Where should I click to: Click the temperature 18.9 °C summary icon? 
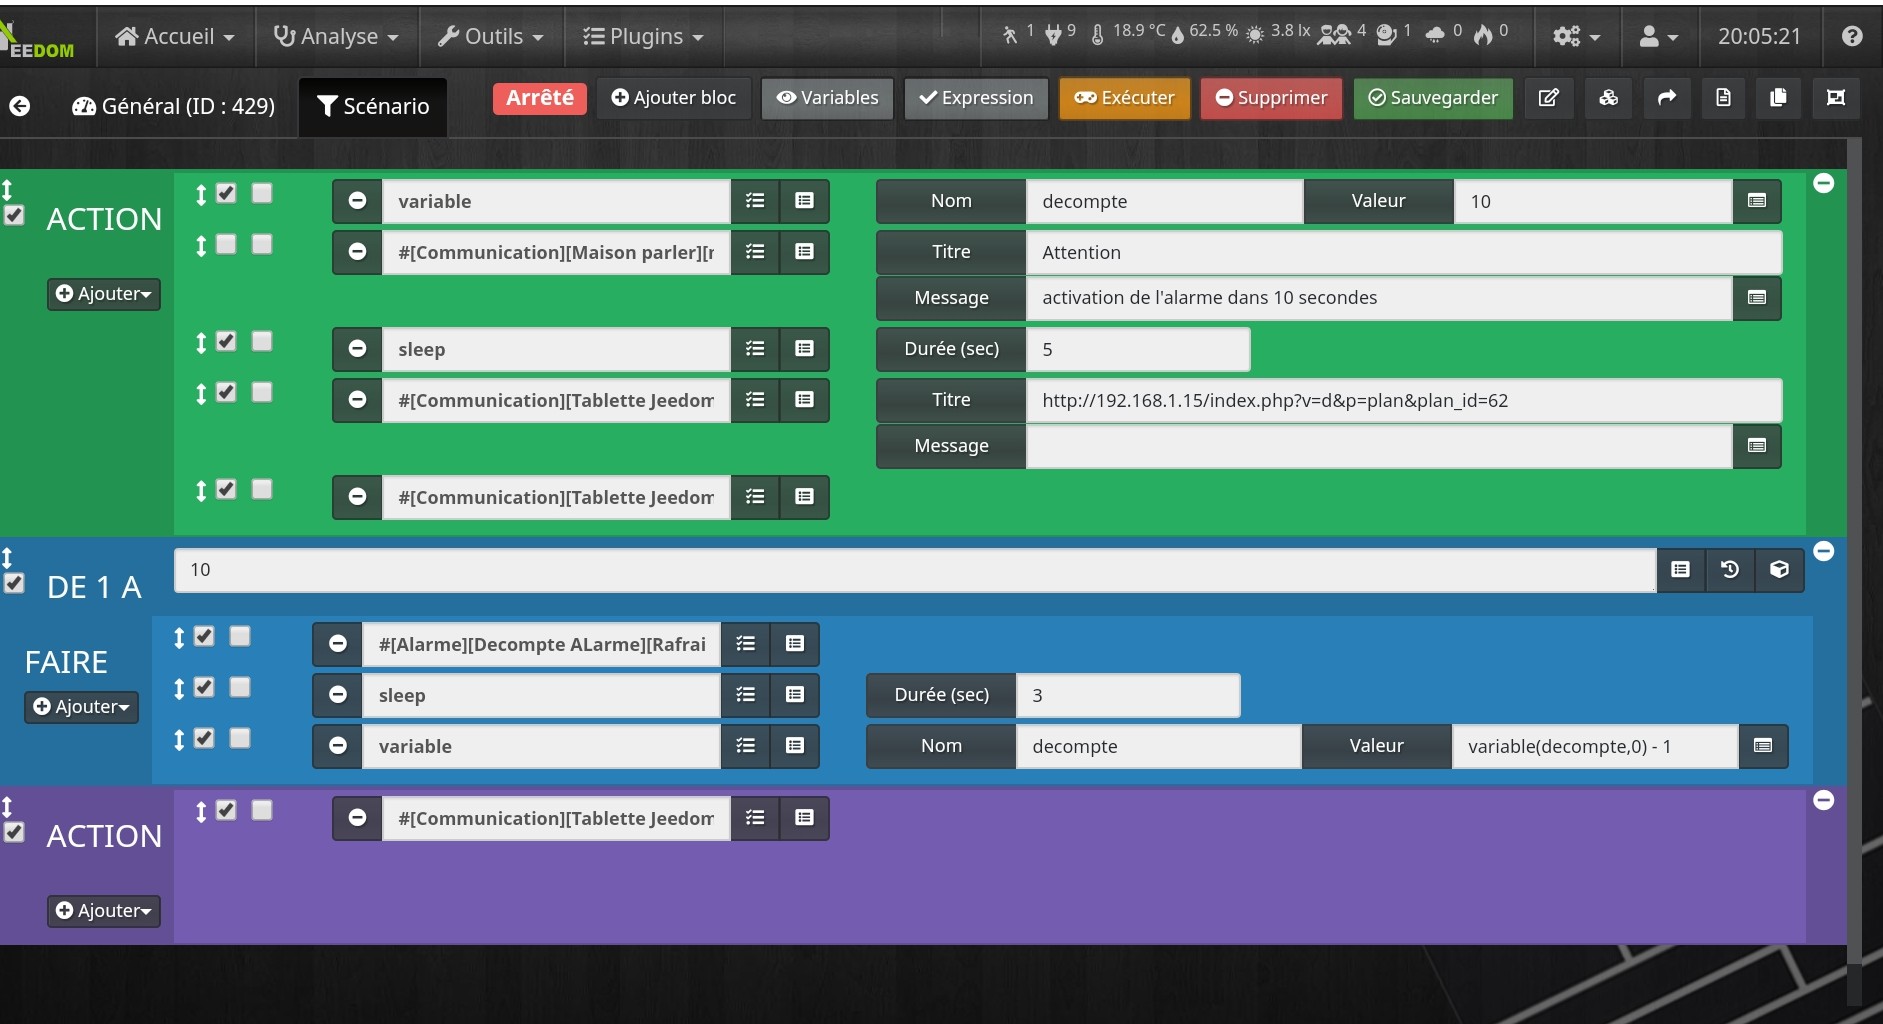(1097, 35)
